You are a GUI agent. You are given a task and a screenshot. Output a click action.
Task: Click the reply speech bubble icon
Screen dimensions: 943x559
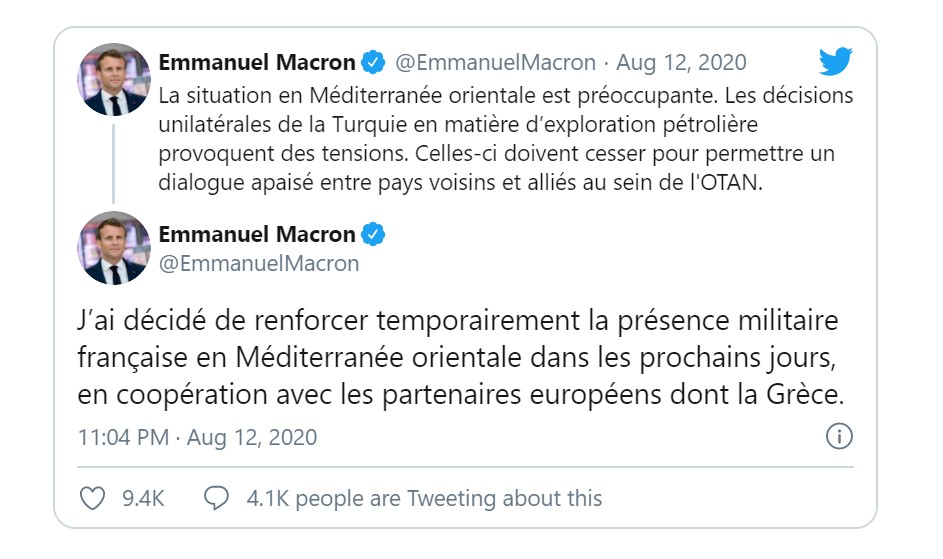point(216,498)
